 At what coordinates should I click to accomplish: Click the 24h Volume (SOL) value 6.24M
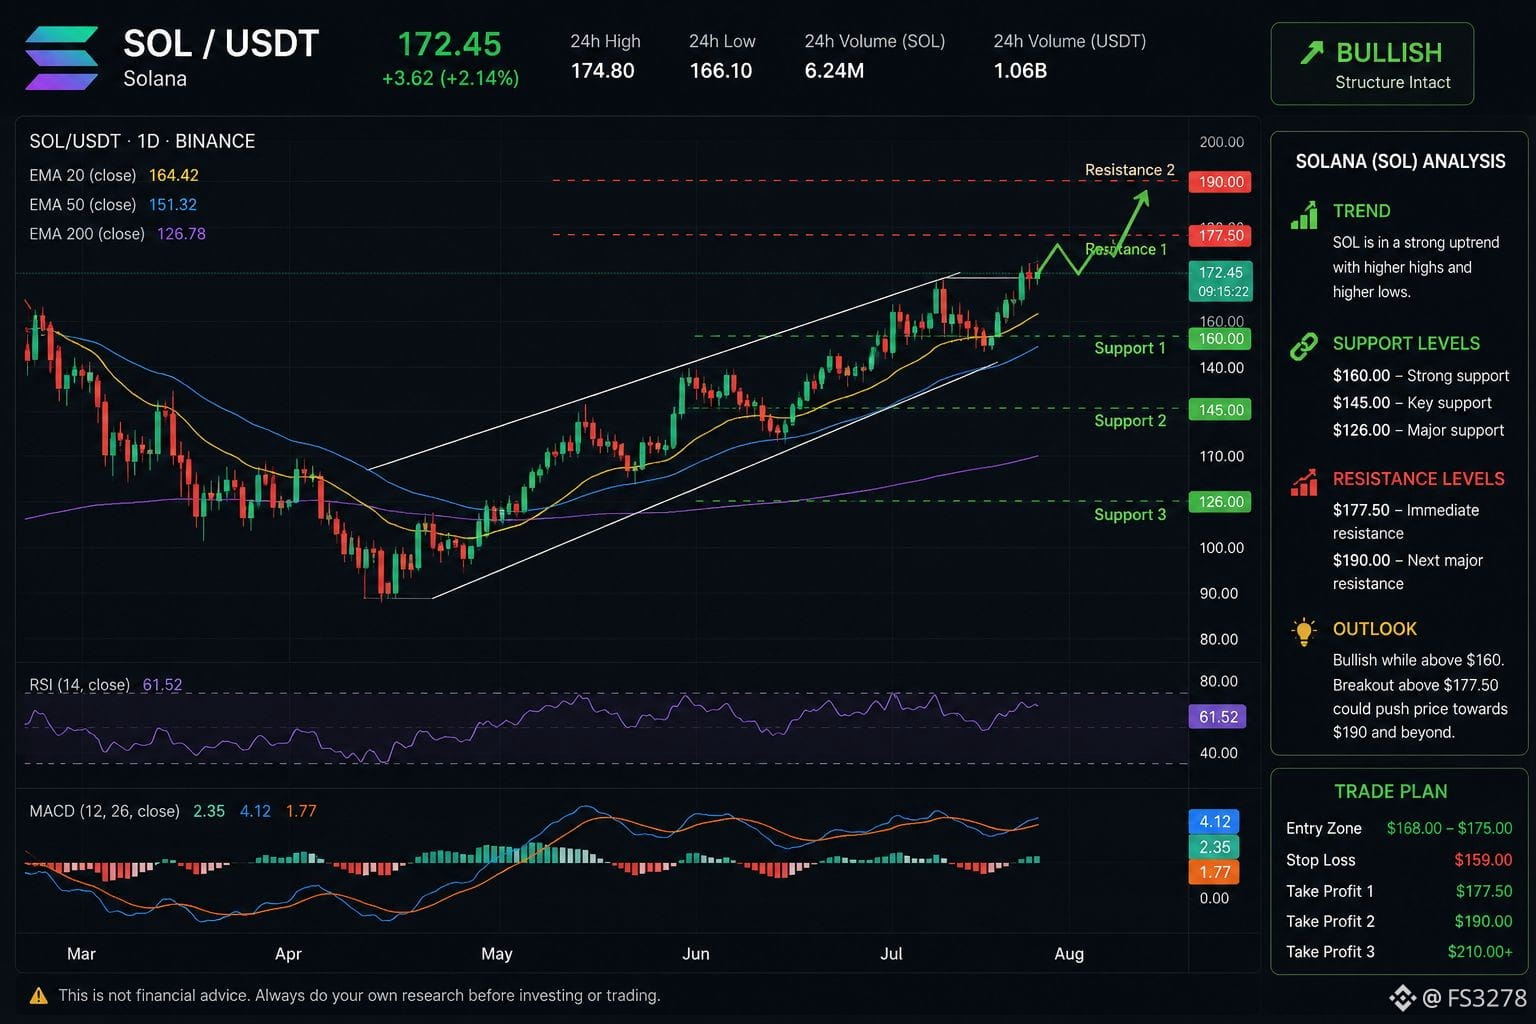[x=834, y=71]
